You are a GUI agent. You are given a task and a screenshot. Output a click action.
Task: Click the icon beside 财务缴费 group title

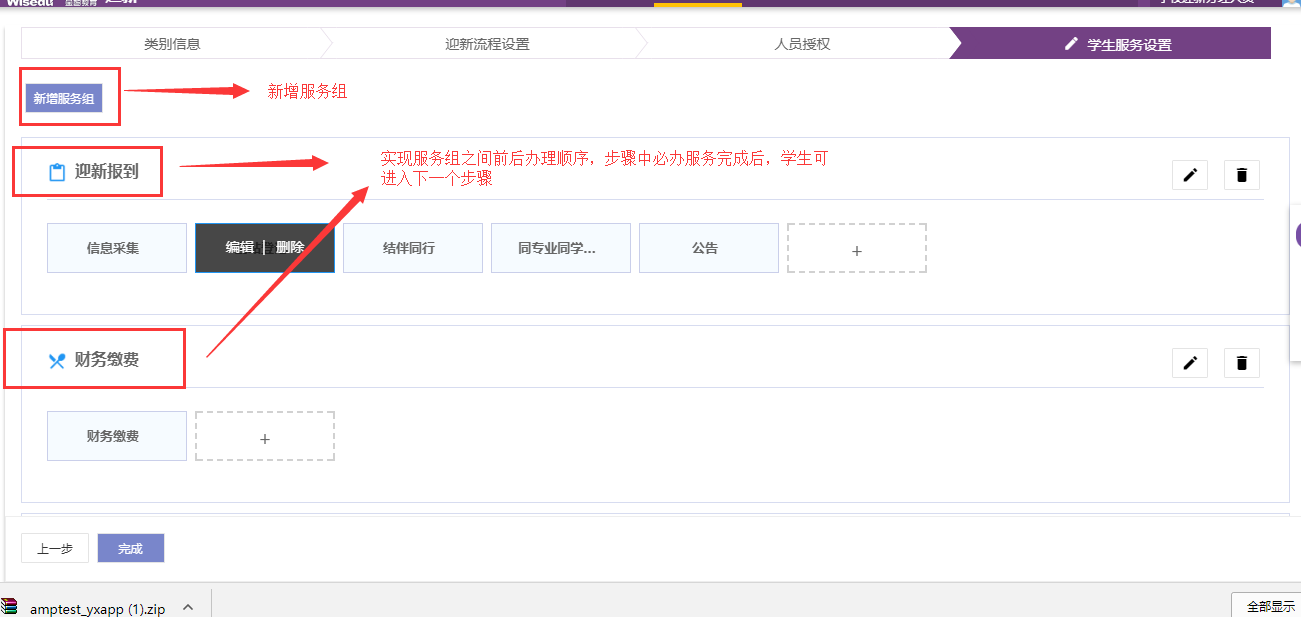[57, 360]
